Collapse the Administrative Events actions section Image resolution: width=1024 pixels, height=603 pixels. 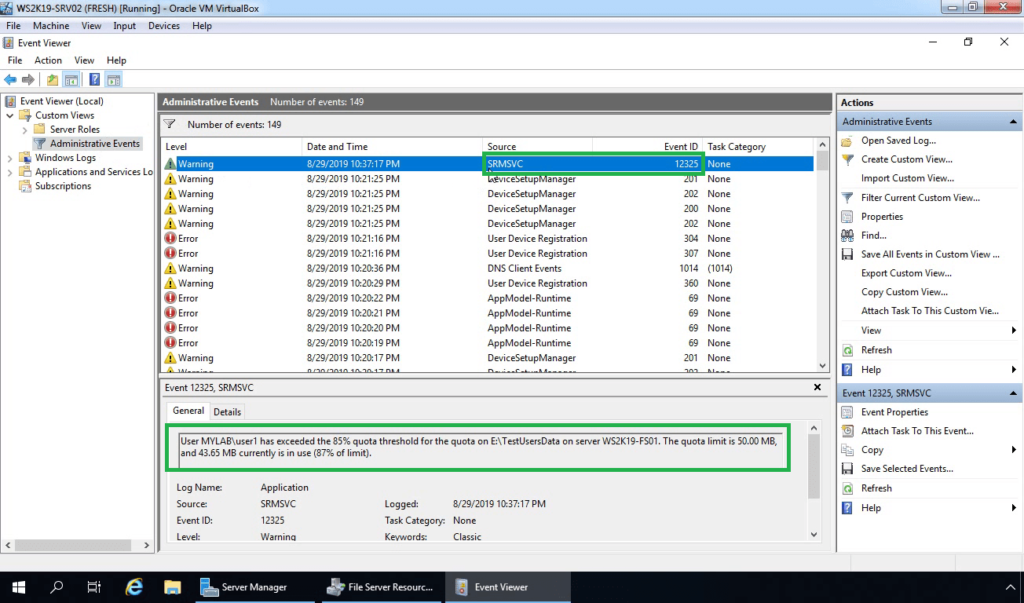tap(1013, 122)
